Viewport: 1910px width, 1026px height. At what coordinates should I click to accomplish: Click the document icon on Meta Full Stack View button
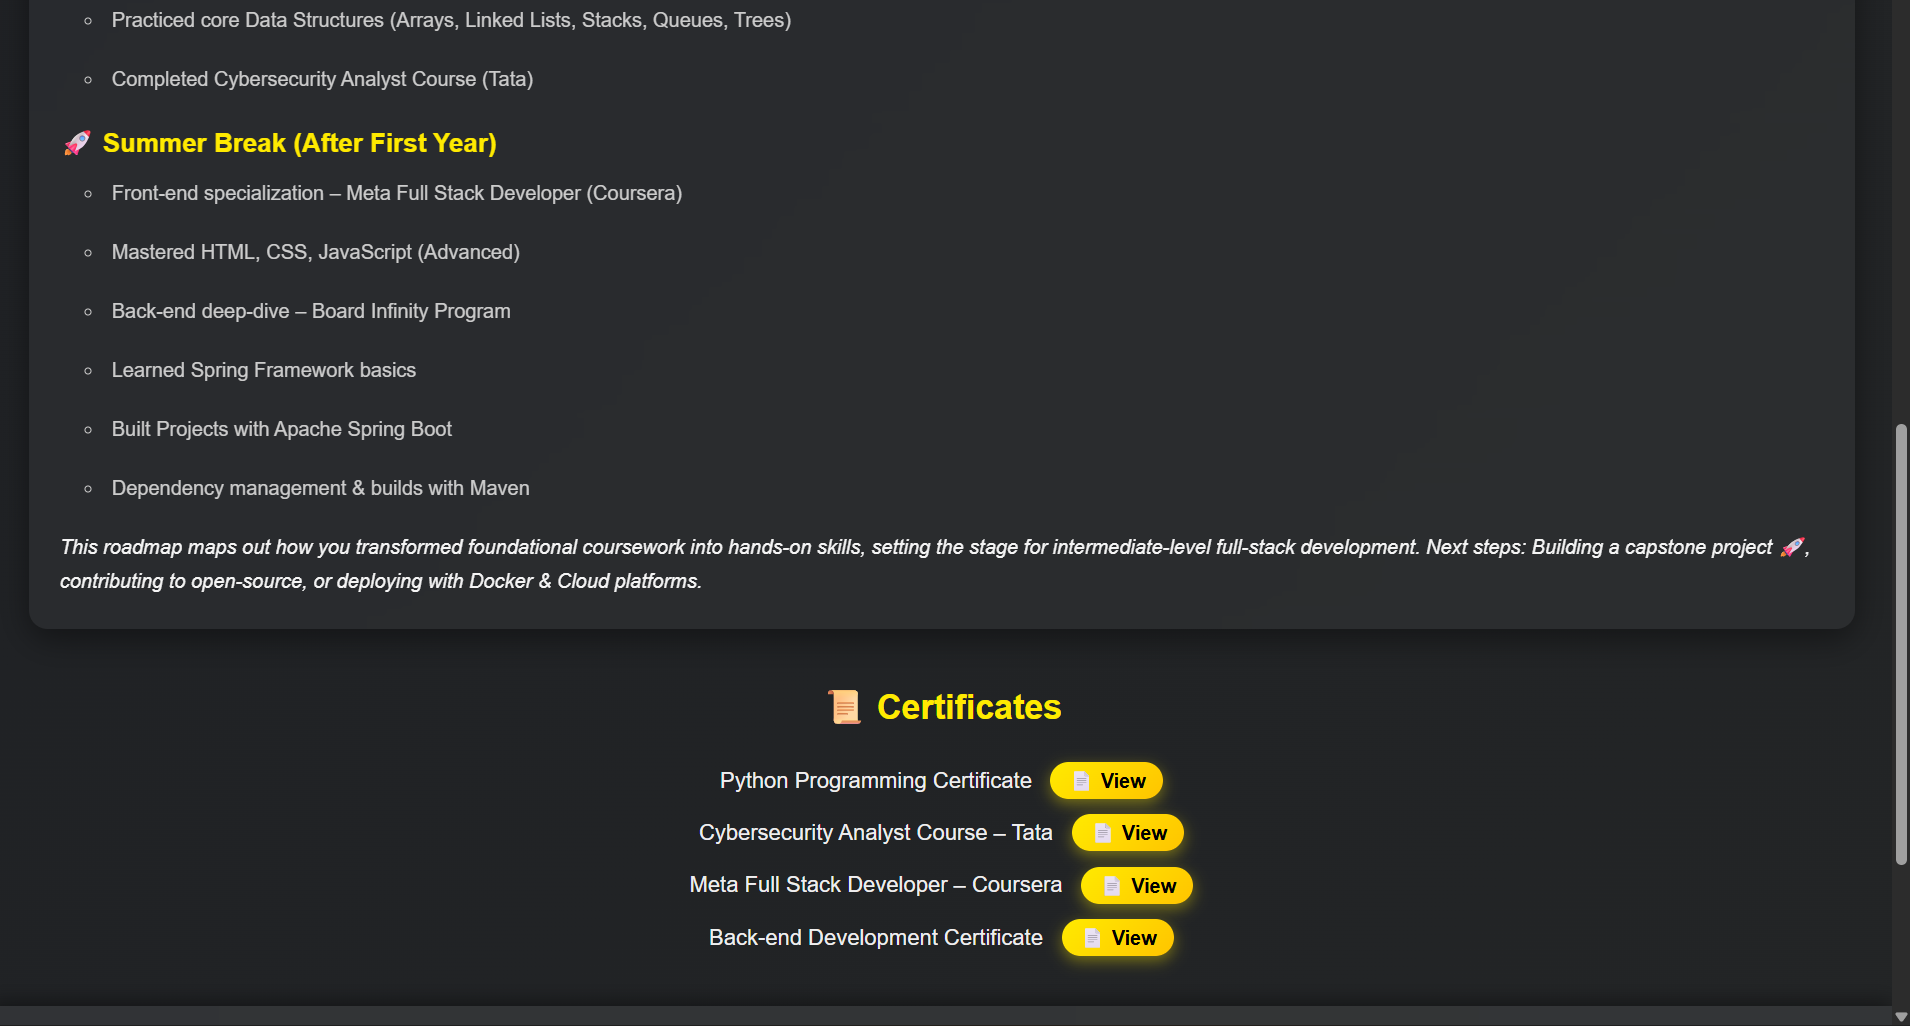[1110, 885]
